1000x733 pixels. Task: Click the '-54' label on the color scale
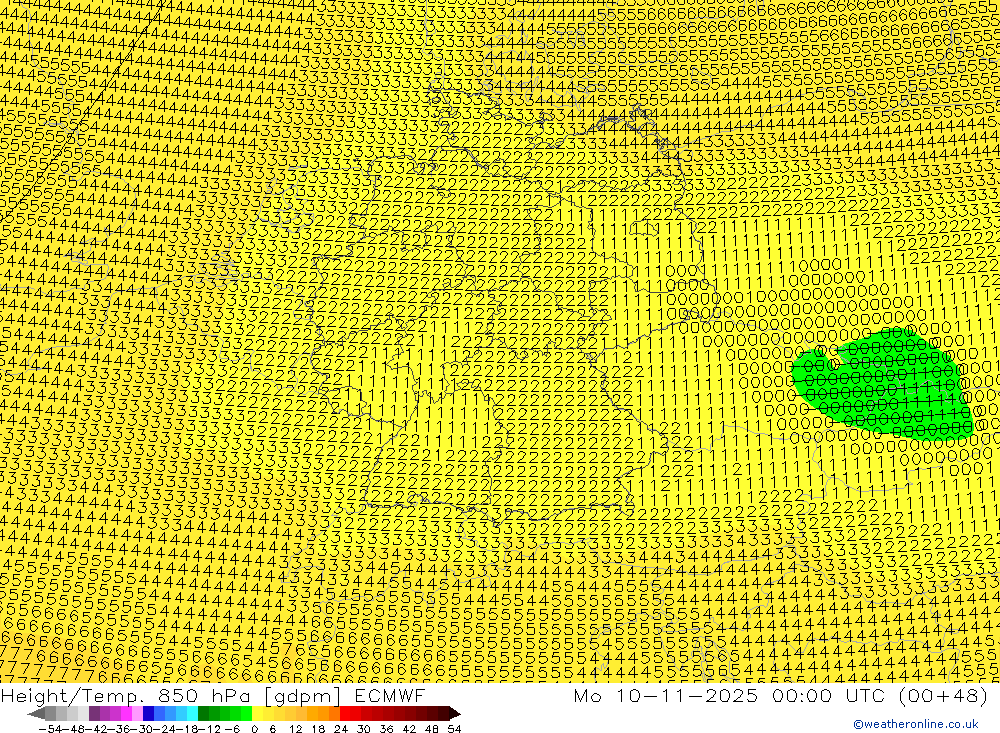point(50,729)
